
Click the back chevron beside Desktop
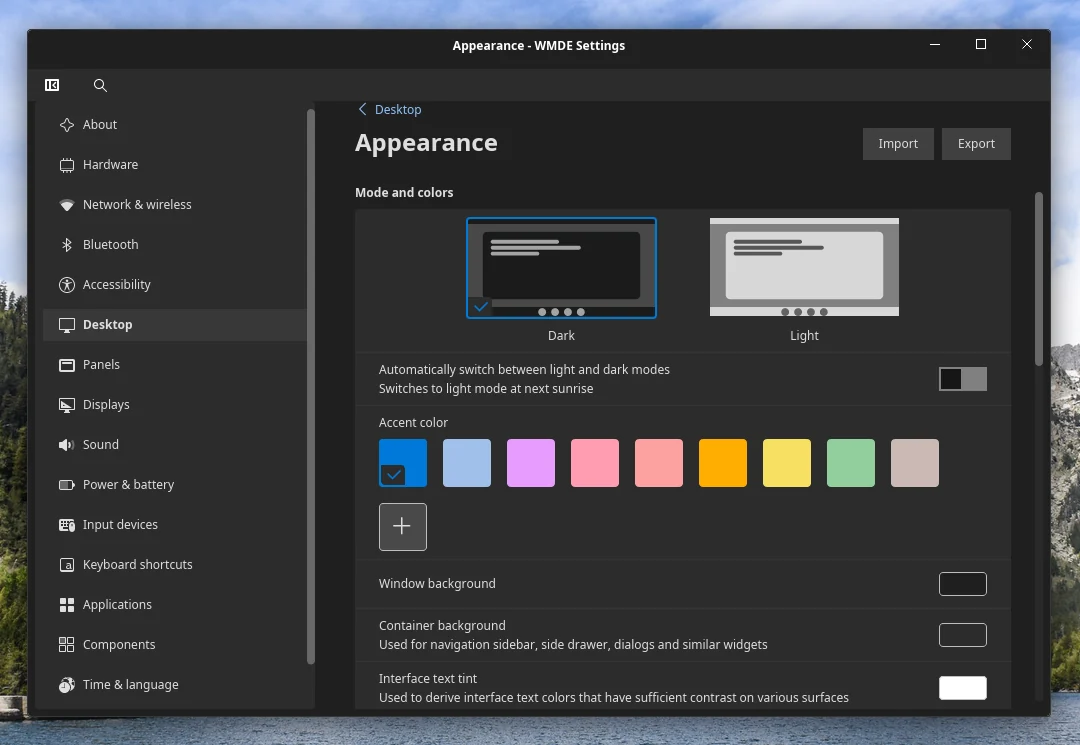point(362,109)
